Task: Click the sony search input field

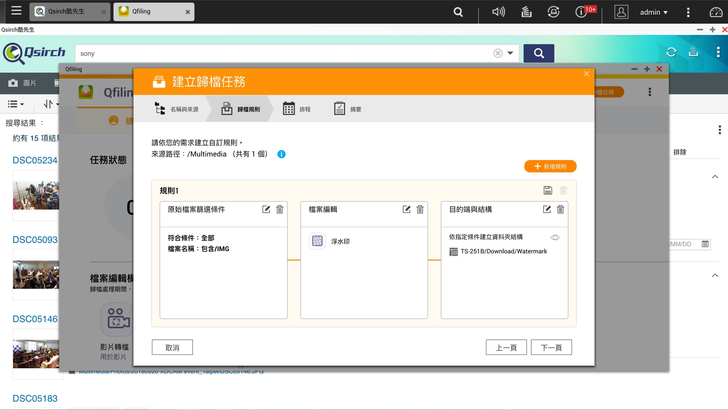Action: point(280,53)
